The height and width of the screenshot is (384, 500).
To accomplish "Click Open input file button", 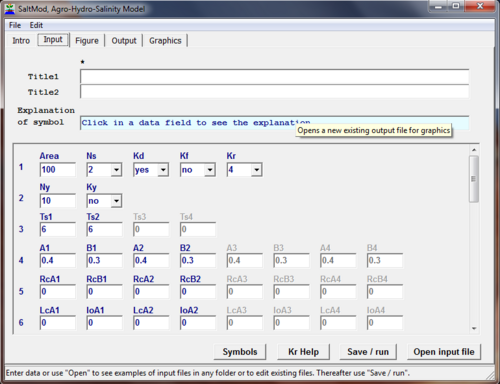I will [x=444, y=352].
